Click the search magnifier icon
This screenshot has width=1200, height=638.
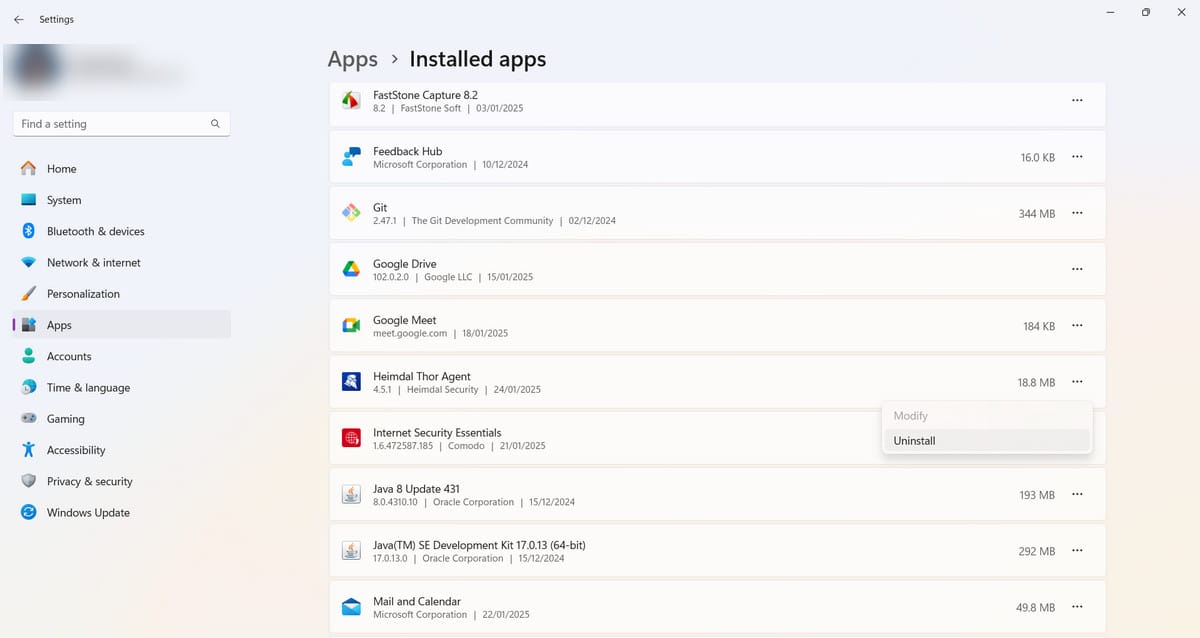pos(215,124)
